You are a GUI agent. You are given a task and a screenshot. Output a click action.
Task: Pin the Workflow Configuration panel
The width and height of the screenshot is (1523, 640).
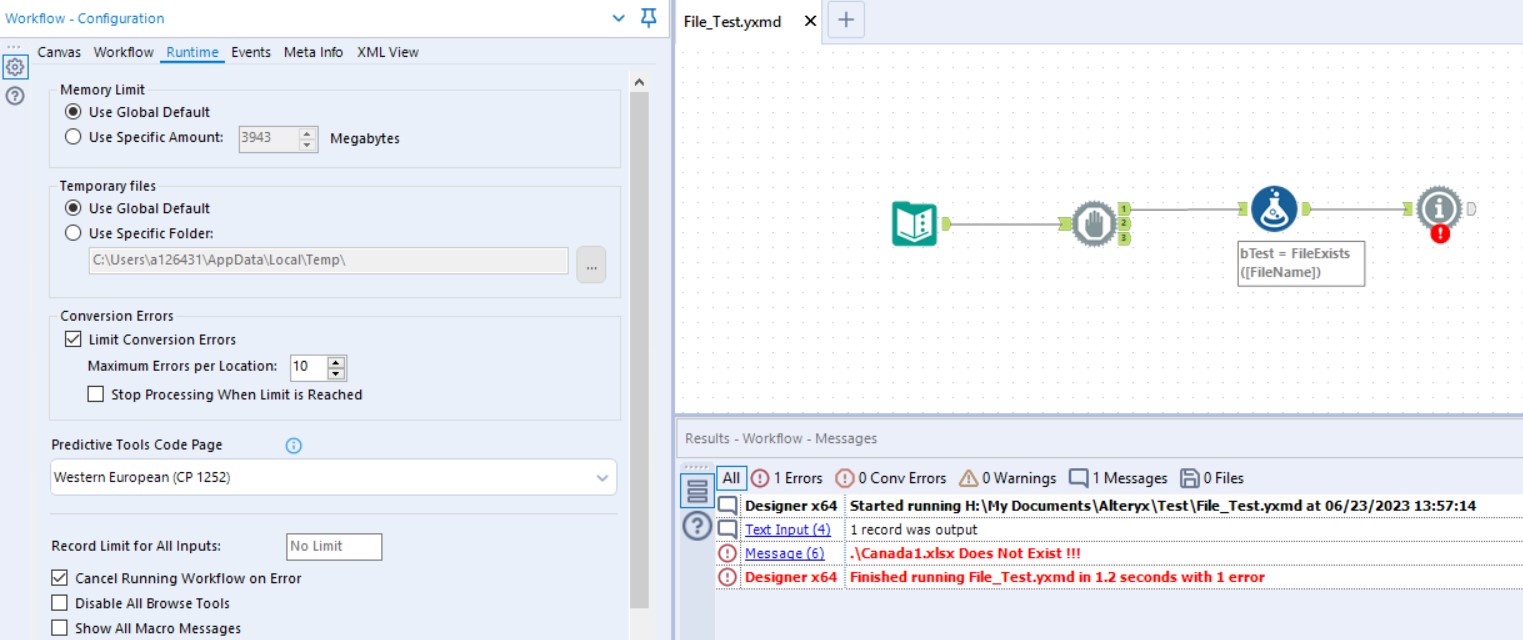tap(649, 18)
